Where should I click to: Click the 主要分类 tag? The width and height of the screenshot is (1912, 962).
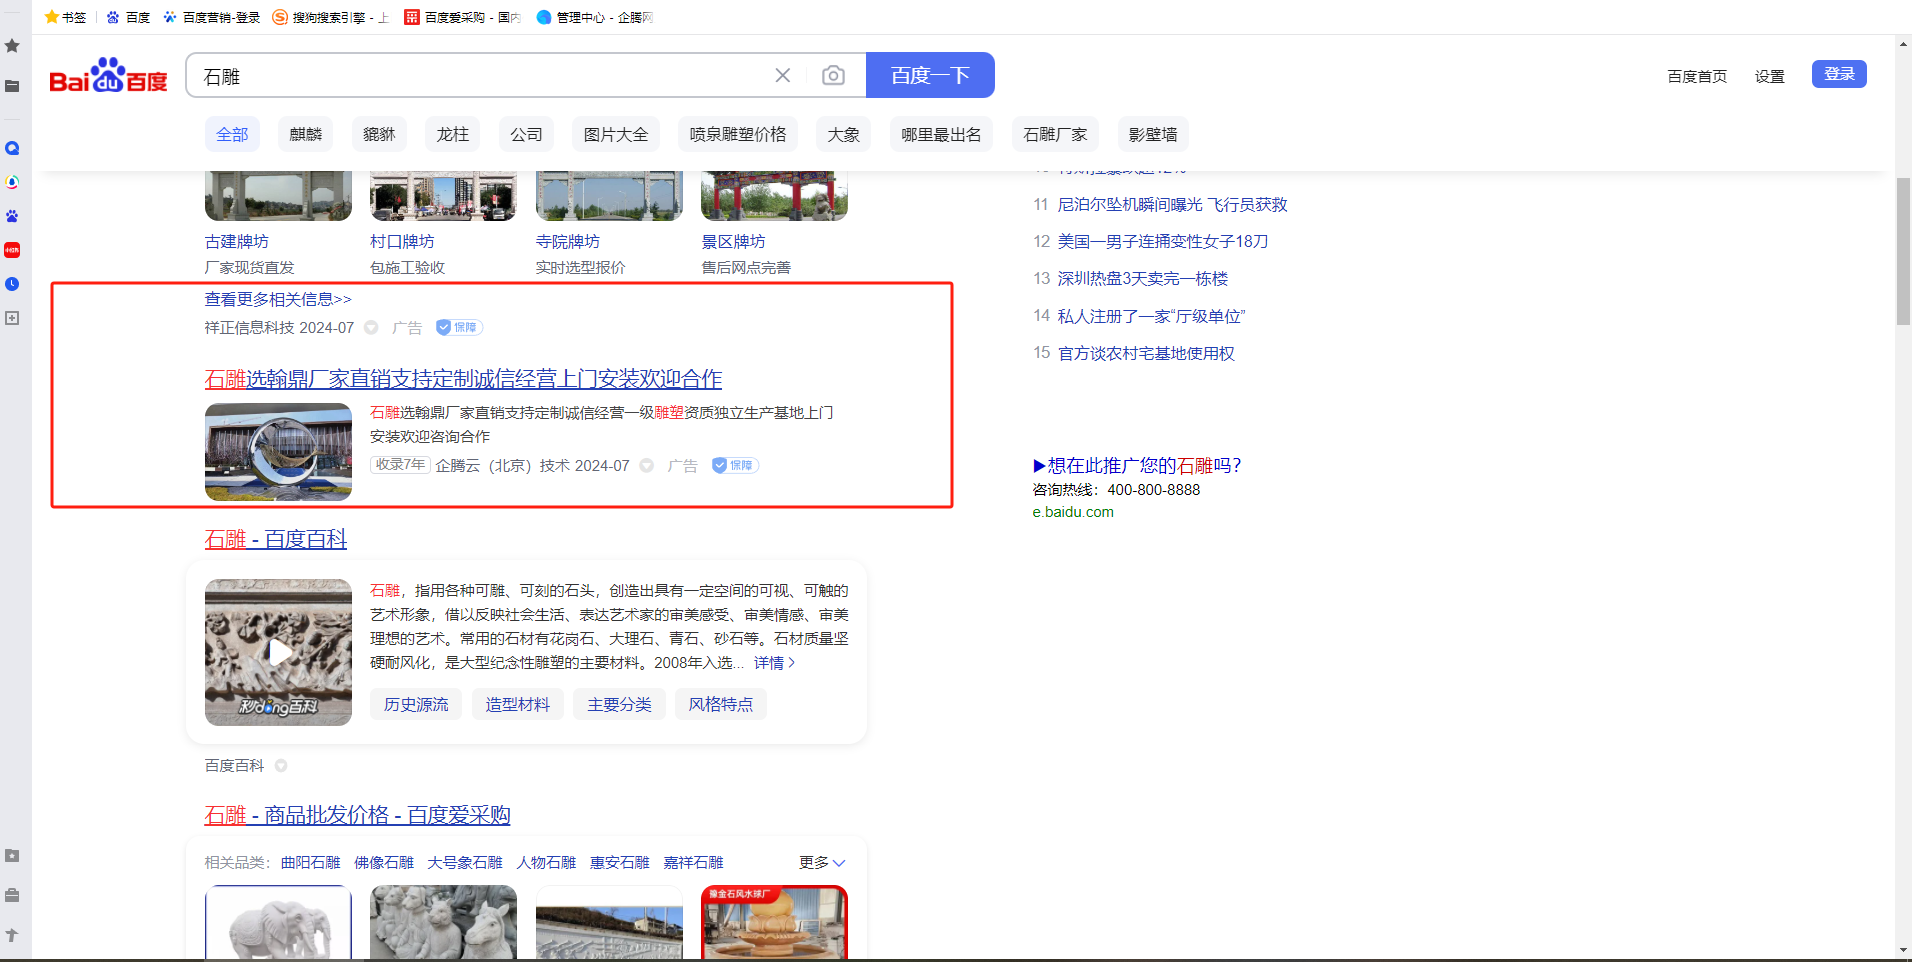(x=620, y=704)
